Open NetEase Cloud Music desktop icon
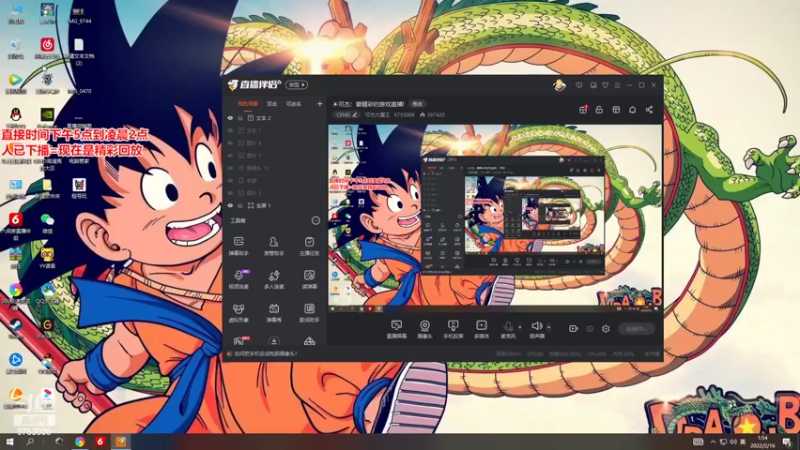 click(x=47, y=48)
